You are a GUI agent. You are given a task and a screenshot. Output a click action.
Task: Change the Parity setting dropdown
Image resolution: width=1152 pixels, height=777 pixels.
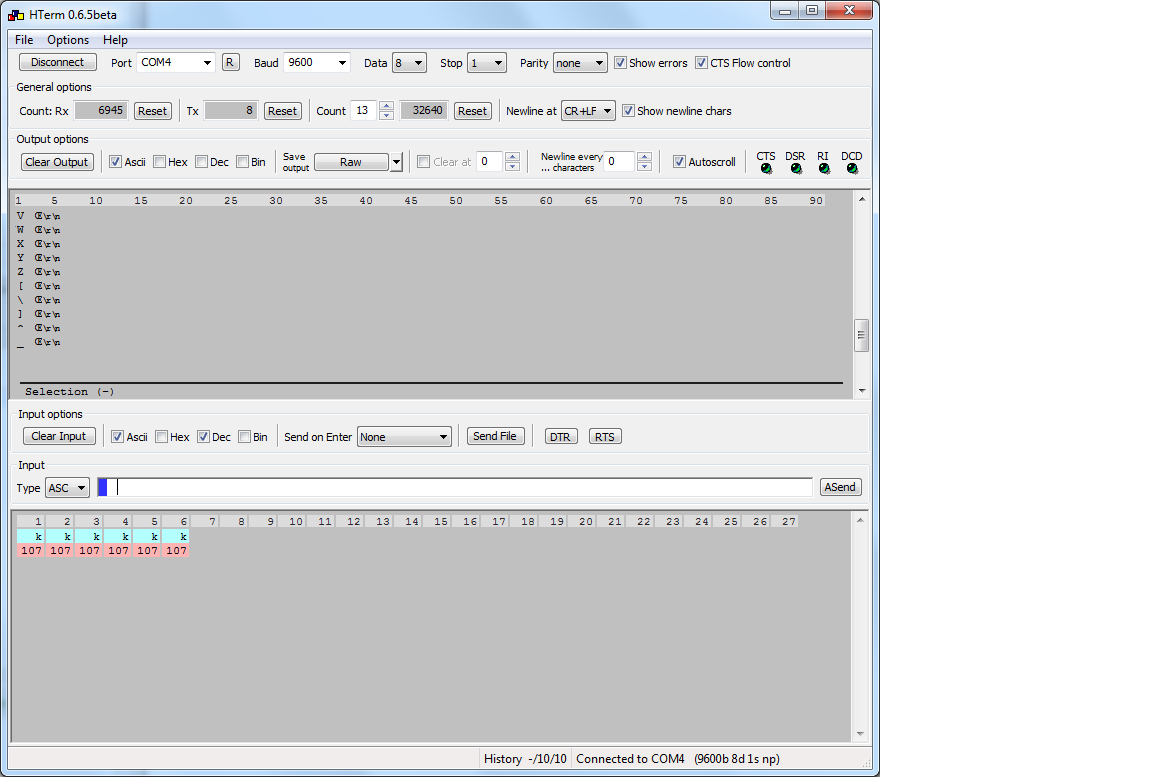pos(580,62)
